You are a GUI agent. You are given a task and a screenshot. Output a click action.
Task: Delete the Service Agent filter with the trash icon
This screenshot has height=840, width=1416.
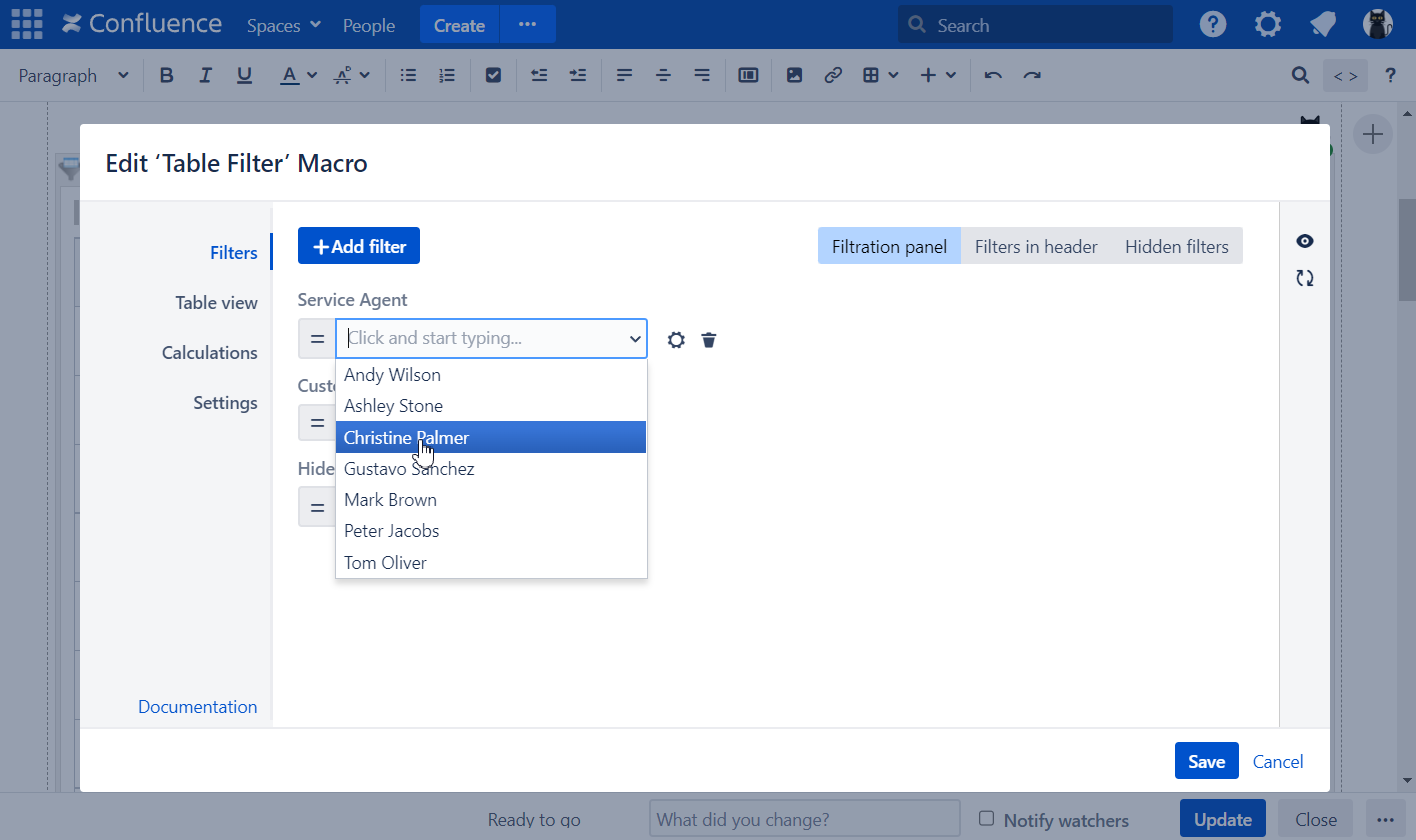pyautogui.click(x=709, y=340)
